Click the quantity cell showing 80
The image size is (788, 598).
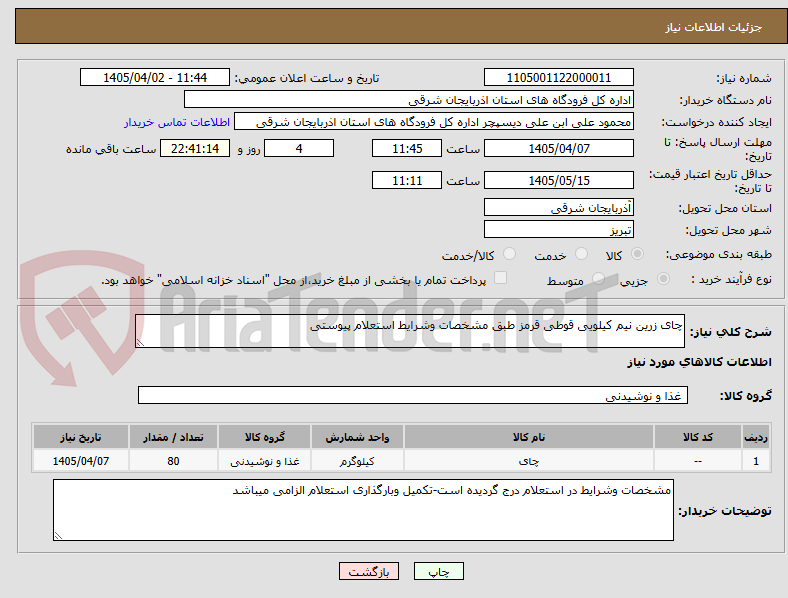point(173,461)
